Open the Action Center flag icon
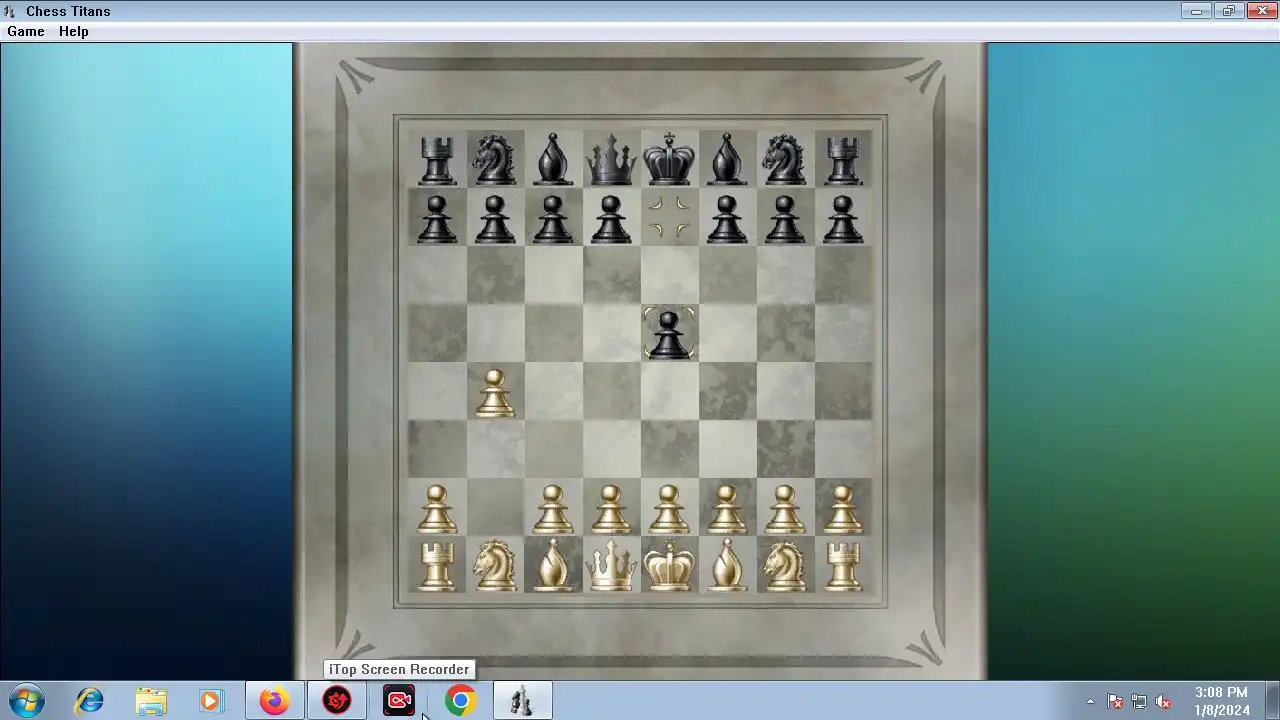 coord(1115,702)
